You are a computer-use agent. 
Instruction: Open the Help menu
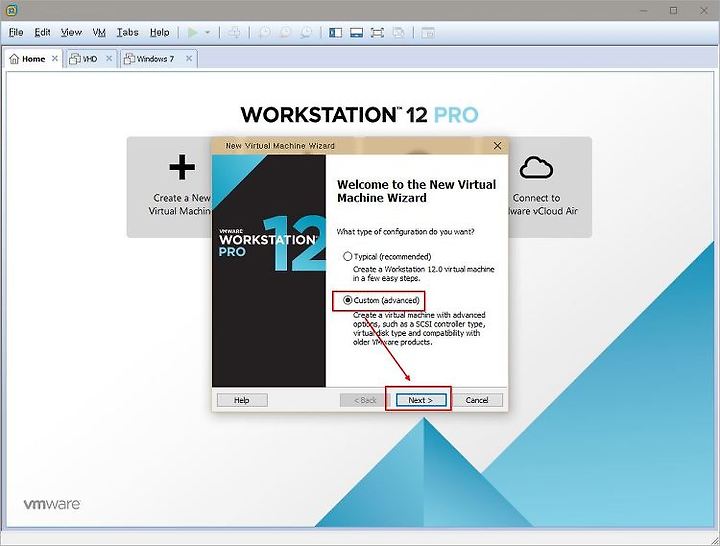[x=159, y=33]
